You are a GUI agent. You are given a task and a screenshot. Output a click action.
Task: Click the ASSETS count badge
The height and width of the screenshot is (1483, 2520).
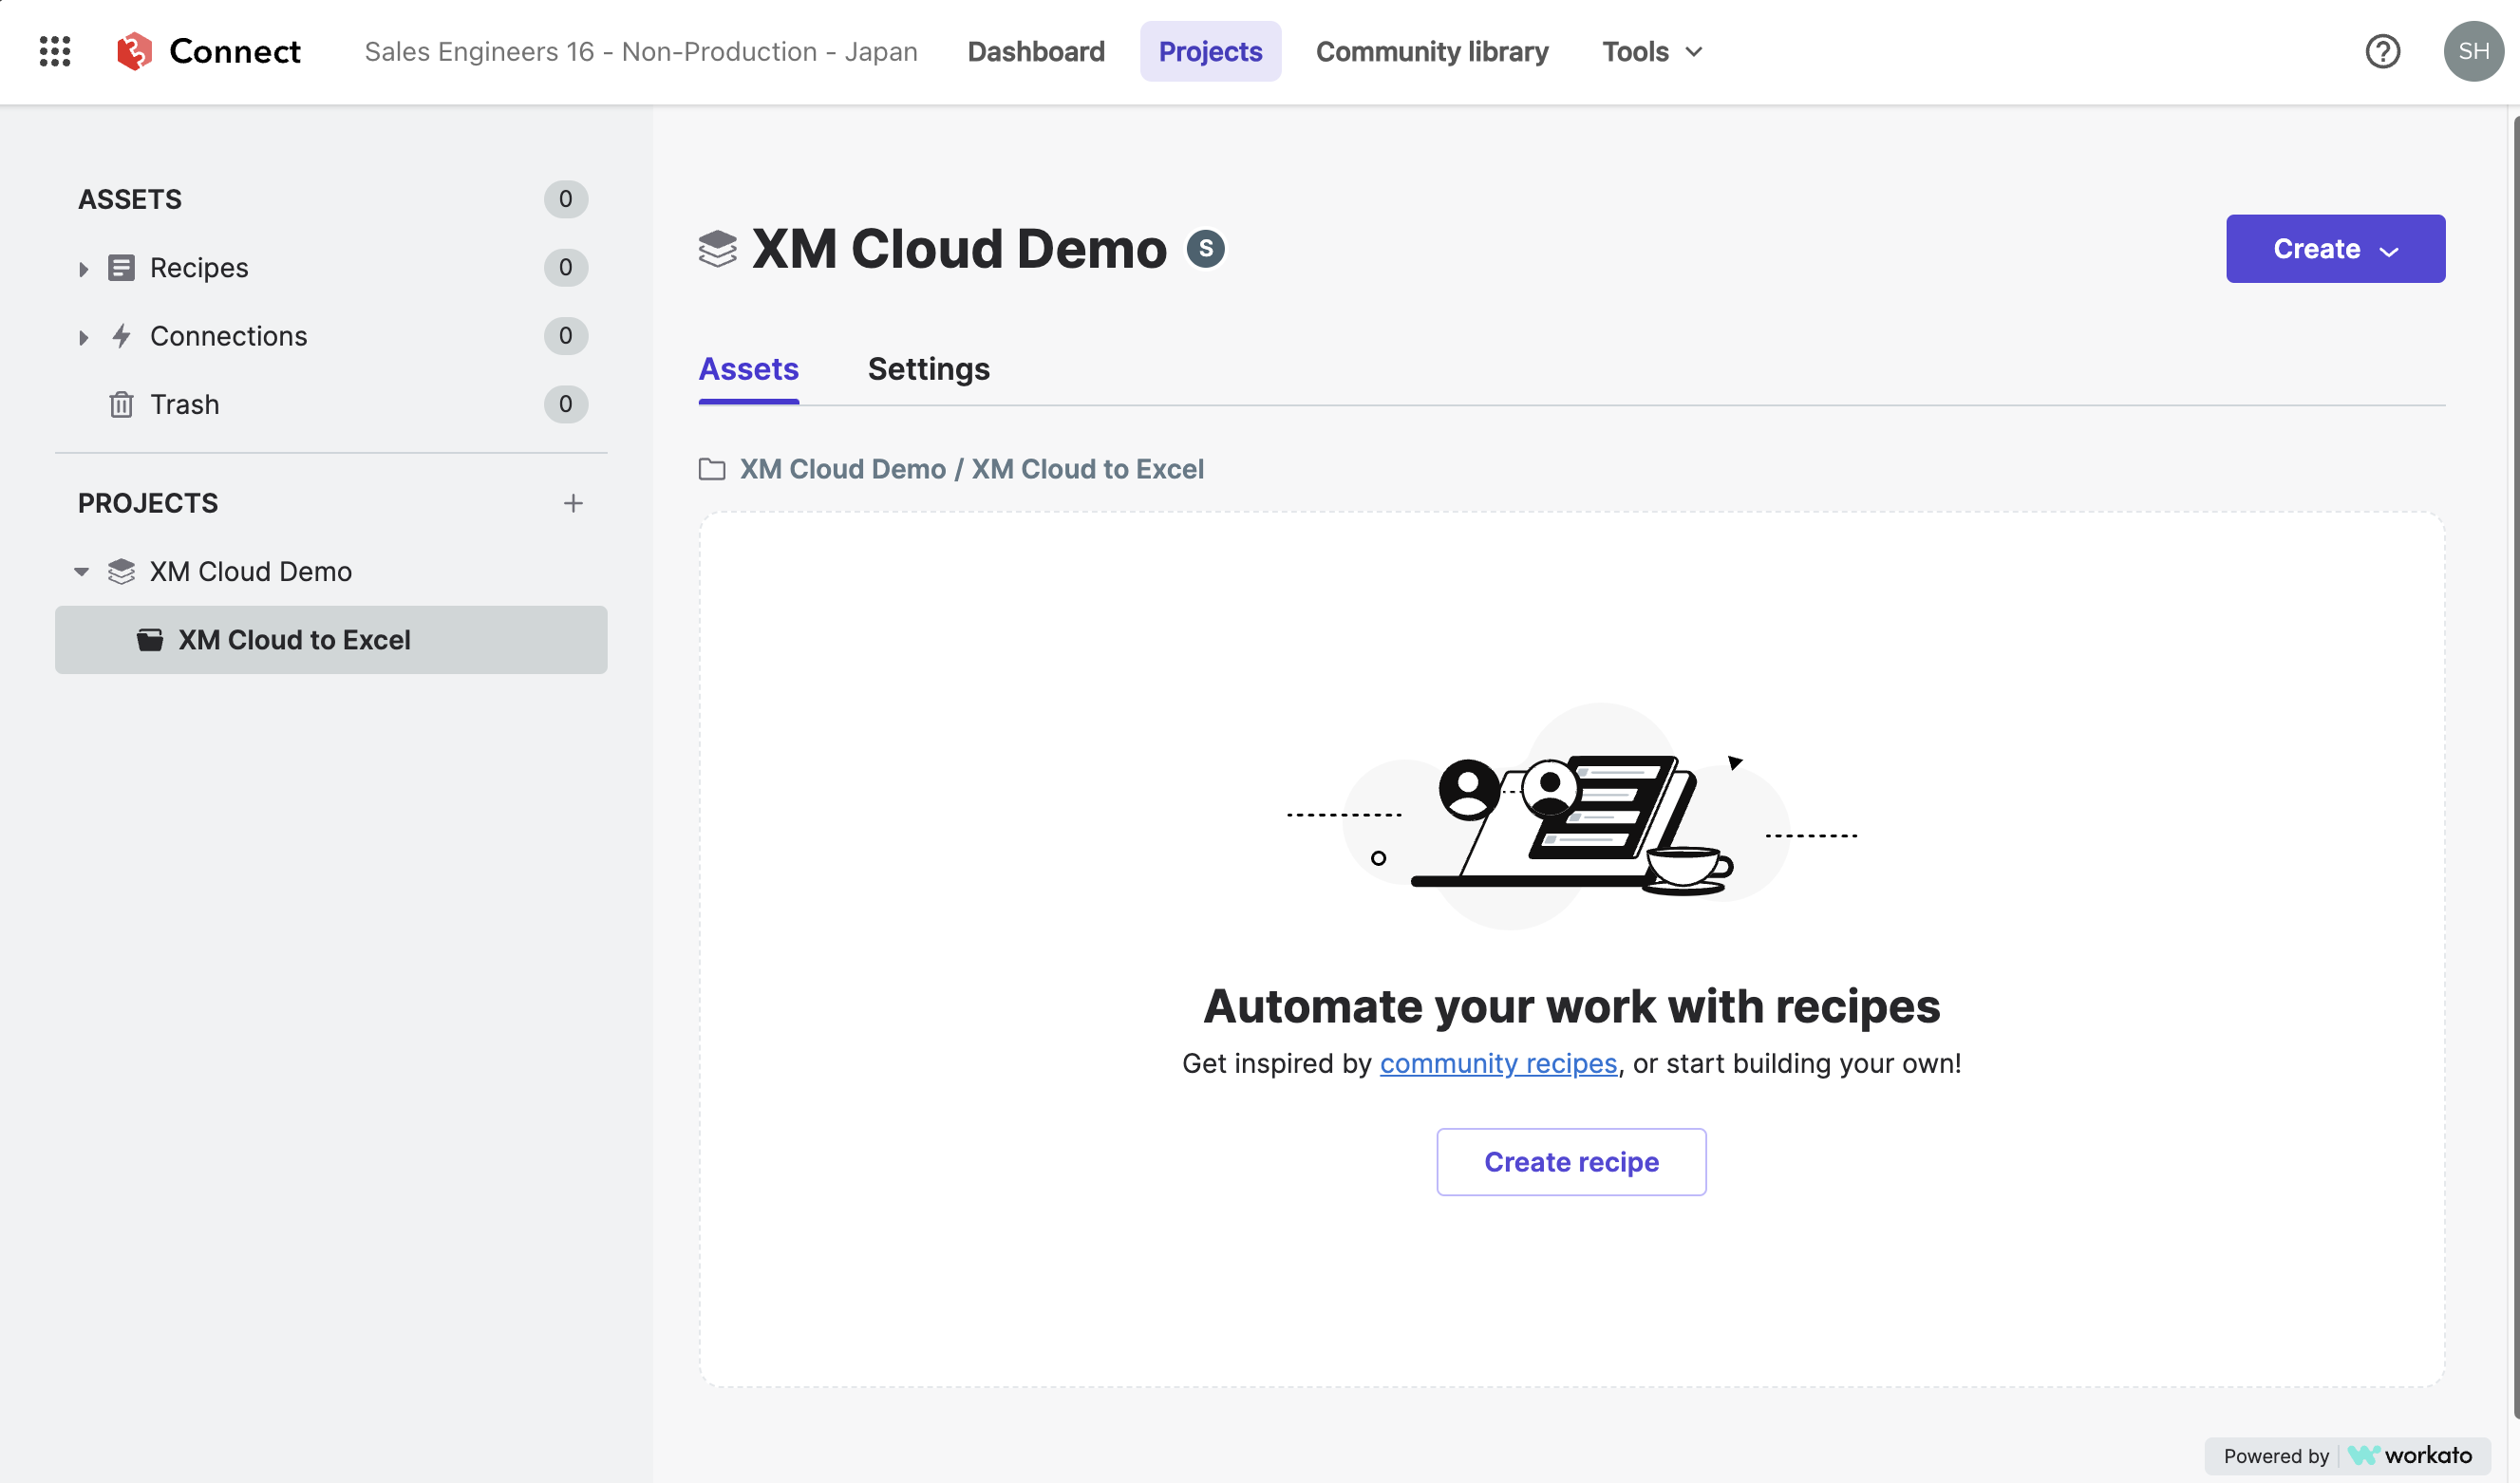pos(565,199)
